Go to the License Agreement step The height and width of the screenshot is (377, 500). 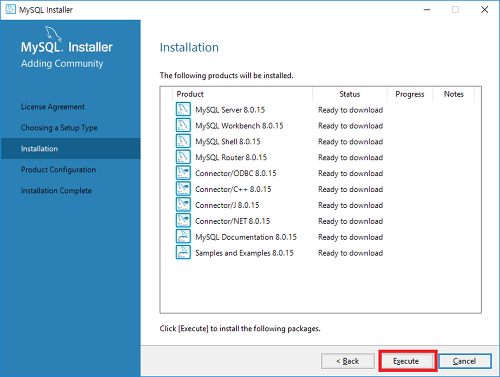[x=53, y=107]
